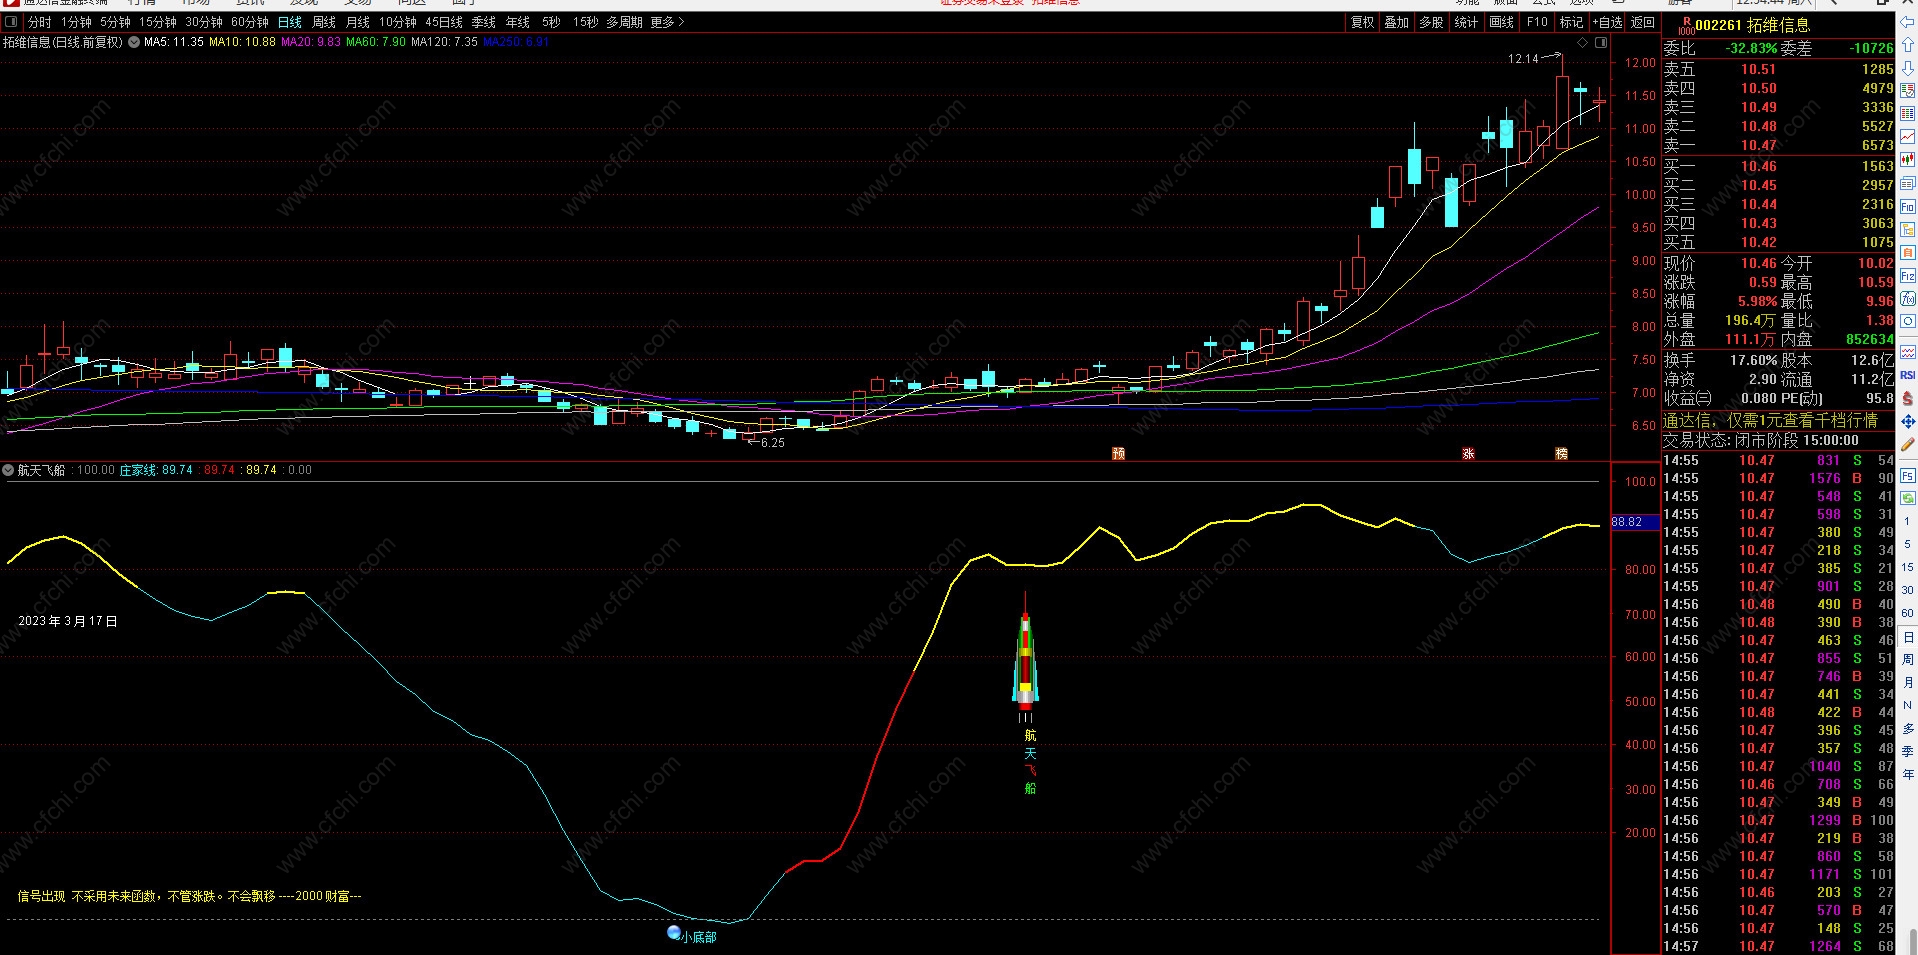Click the four-way move arrows icon

1908,422
